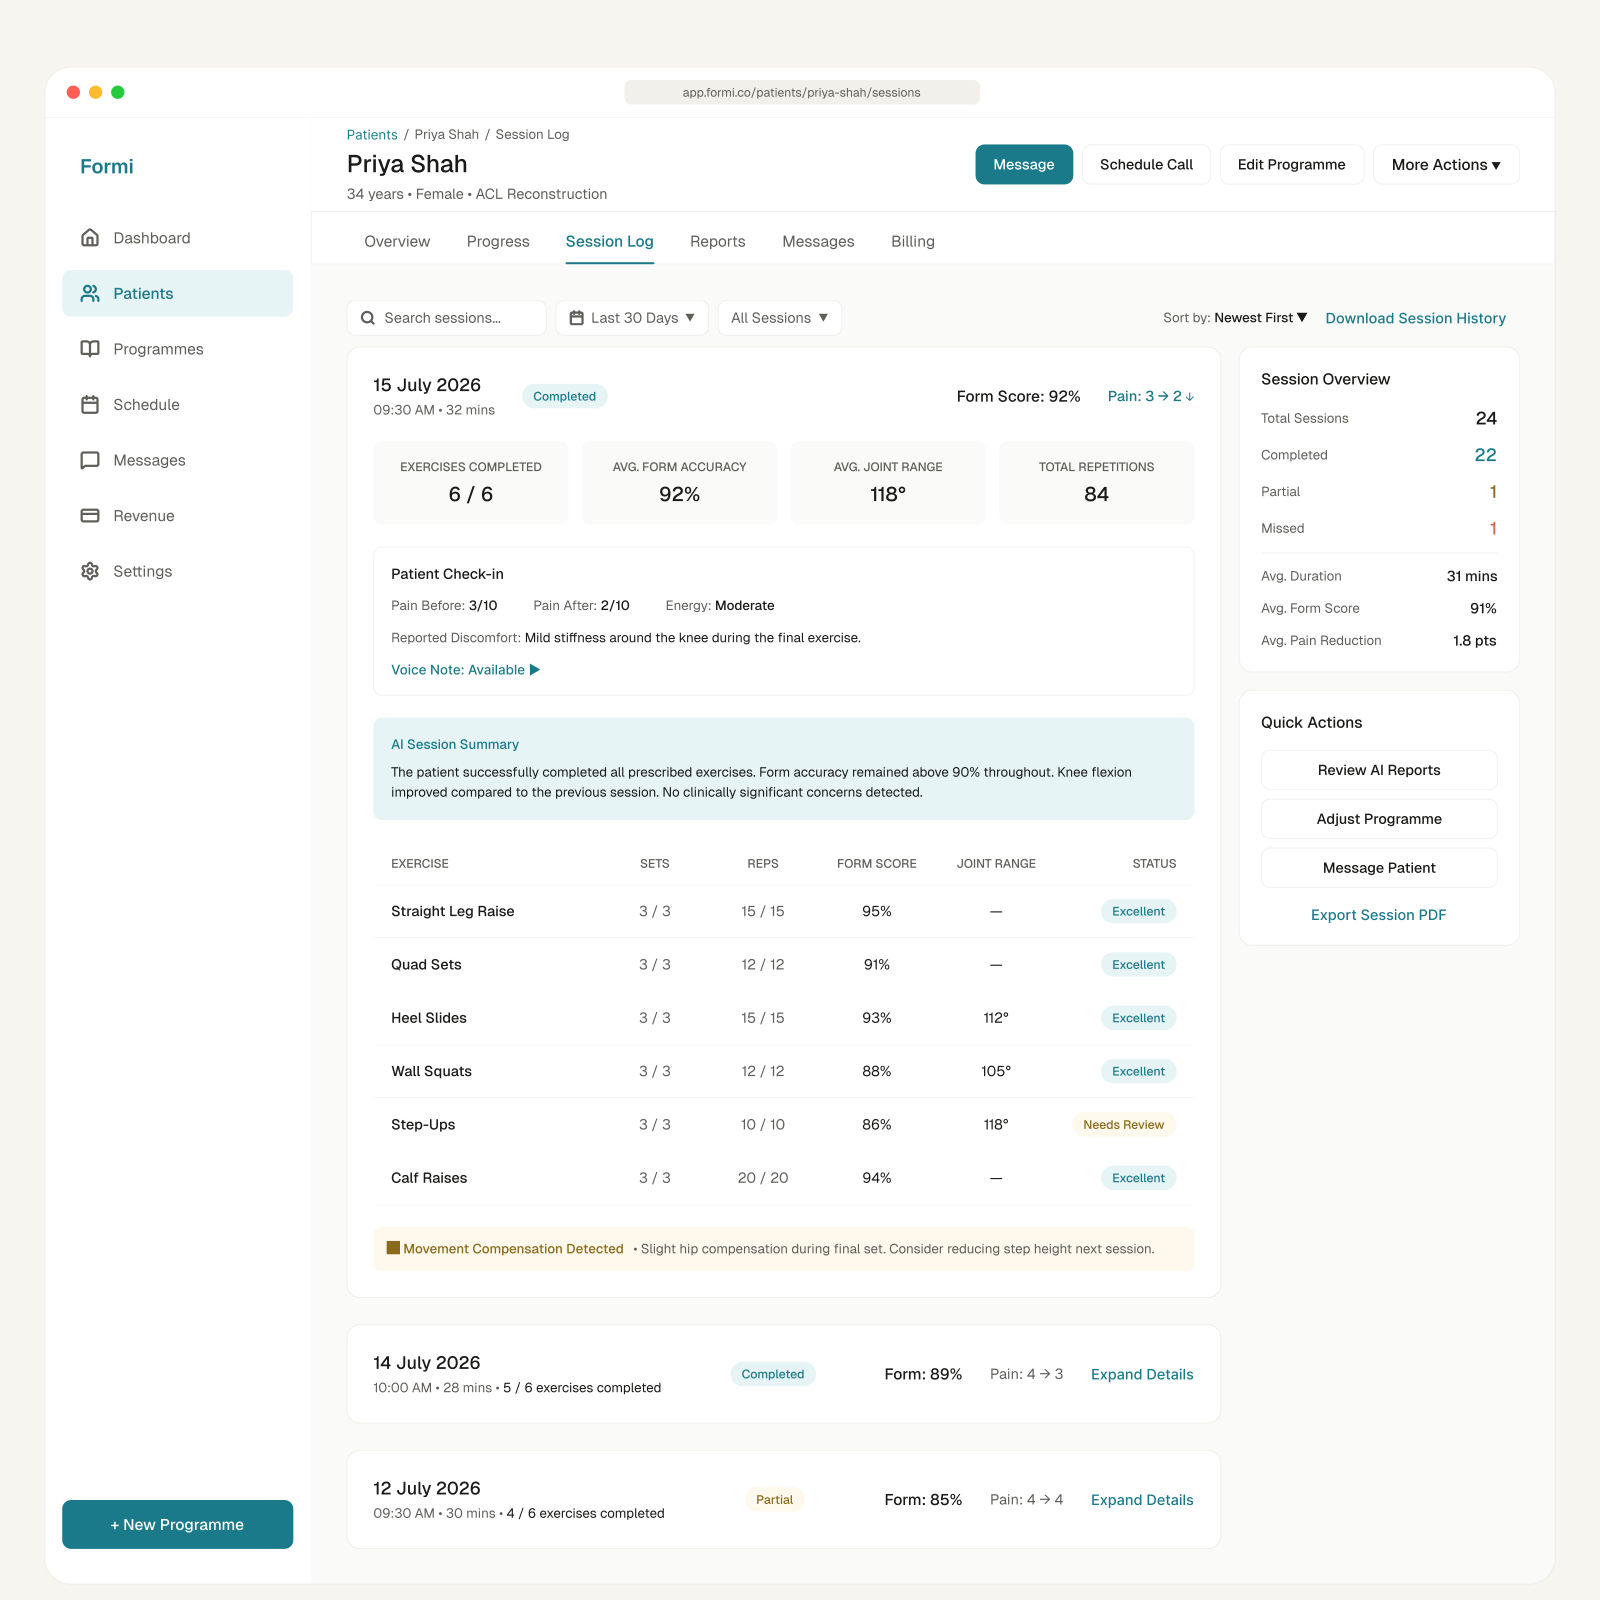
Task: Click the Total Repetitions 84 card
Action: 1096,482
